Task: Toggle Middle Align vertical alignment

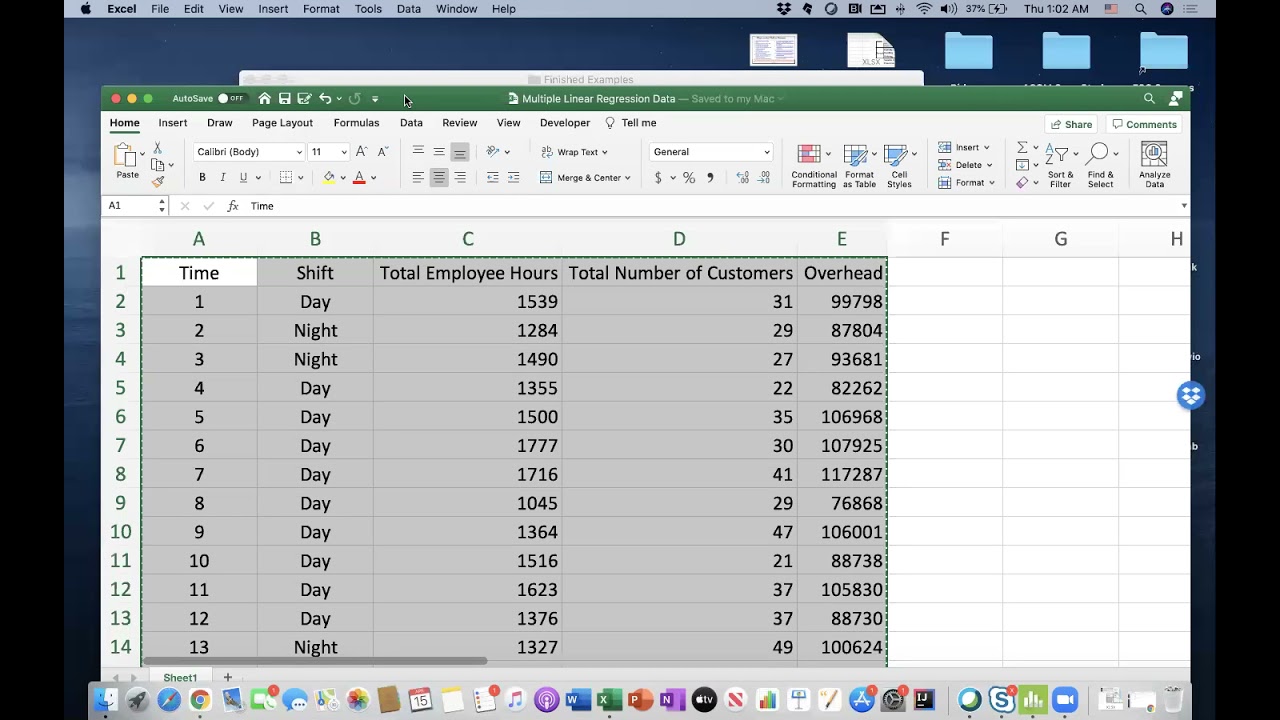Action: click(439, 152)
